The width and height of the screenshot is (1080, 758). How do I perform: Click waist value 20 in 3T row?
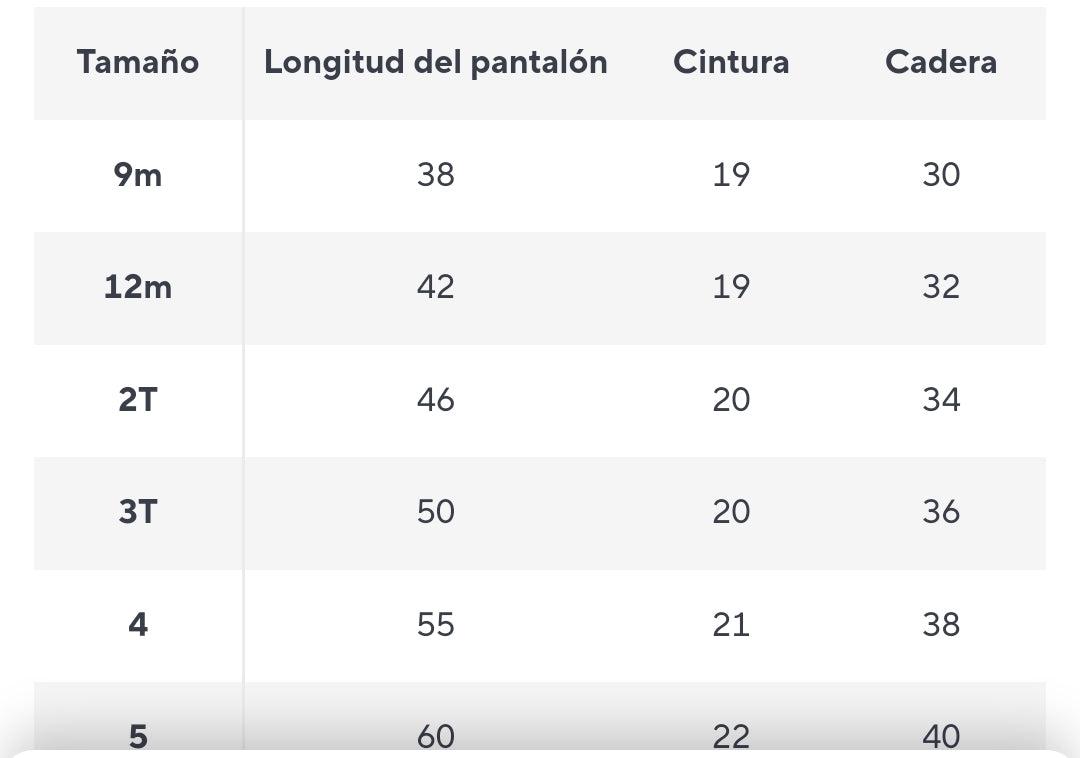coord(731,512)
